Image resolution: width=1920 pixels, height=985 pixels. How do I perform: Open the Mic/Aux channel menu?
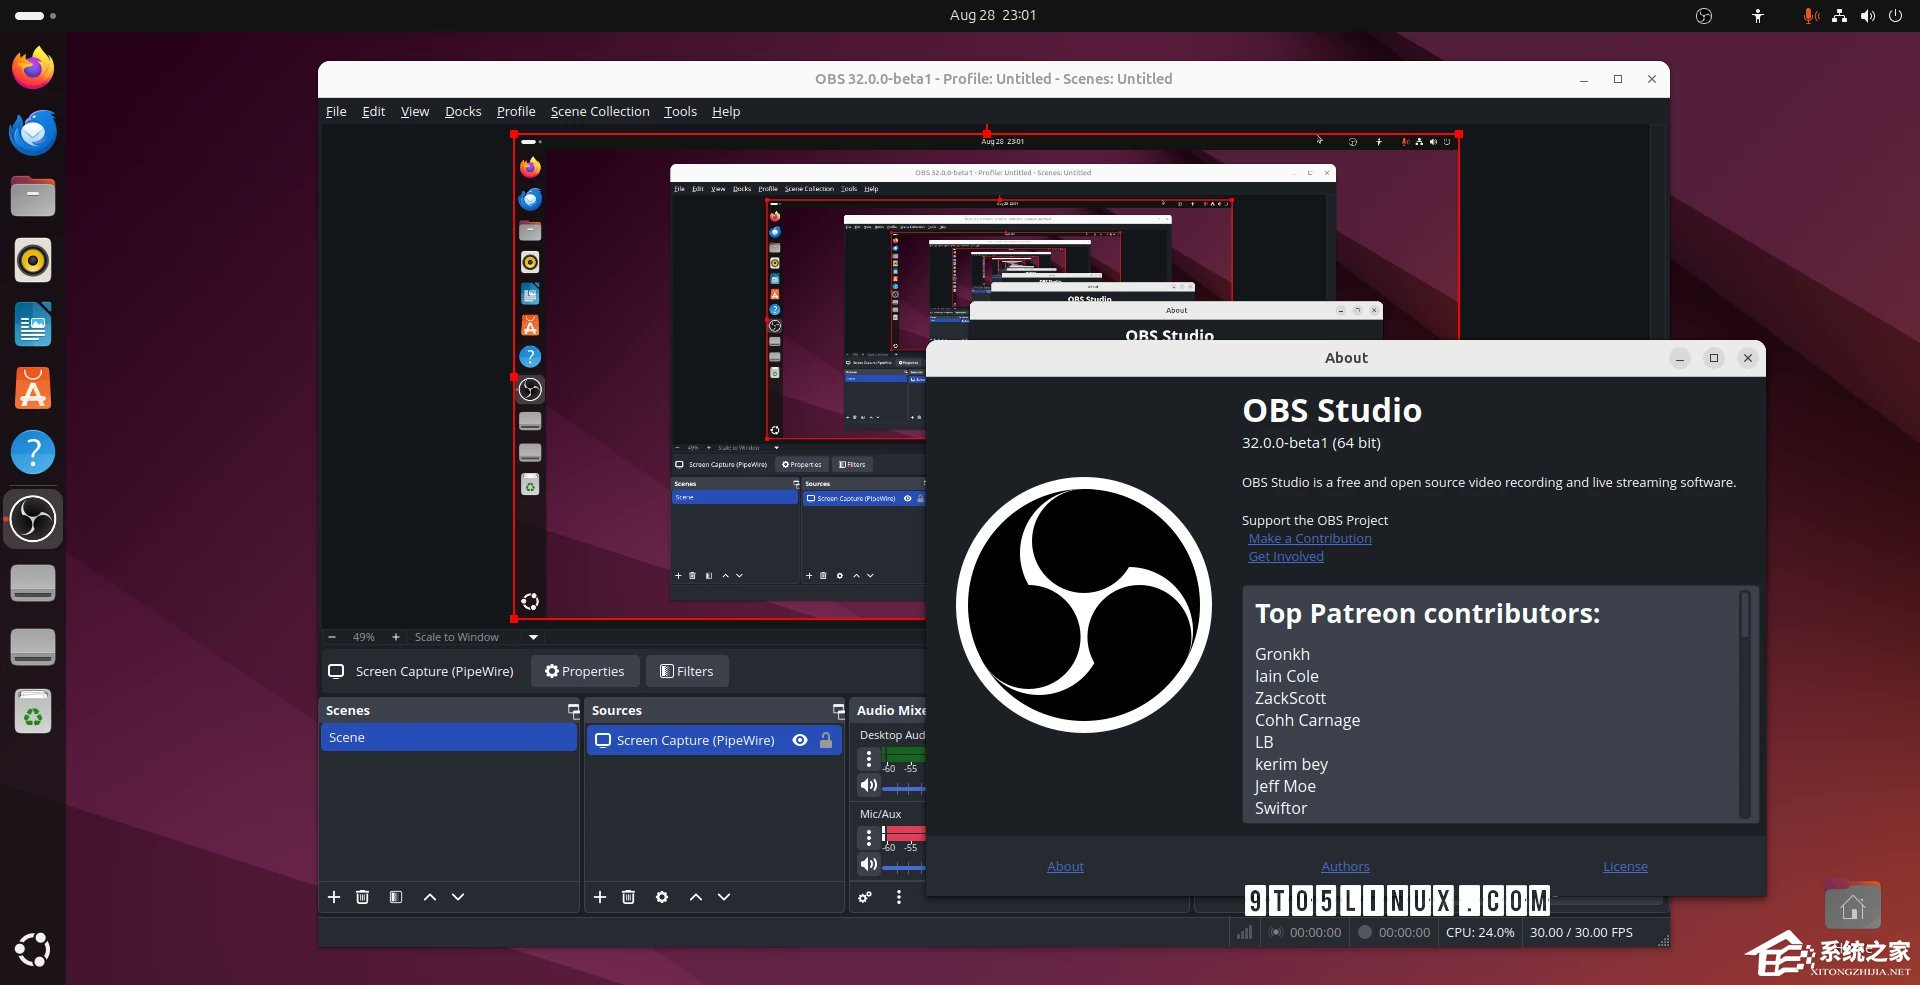(x=868, y=837)
